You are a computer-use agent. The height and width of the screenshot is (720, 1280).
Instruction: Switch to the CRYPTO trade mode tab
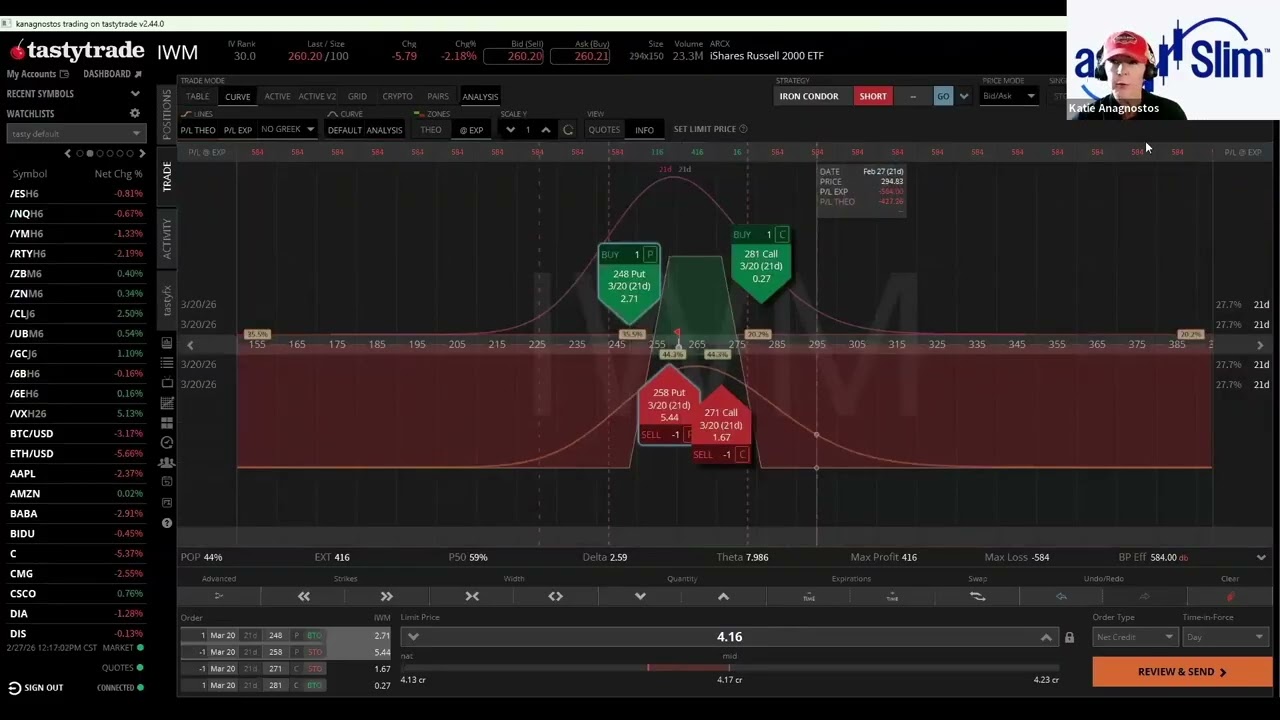397,96
